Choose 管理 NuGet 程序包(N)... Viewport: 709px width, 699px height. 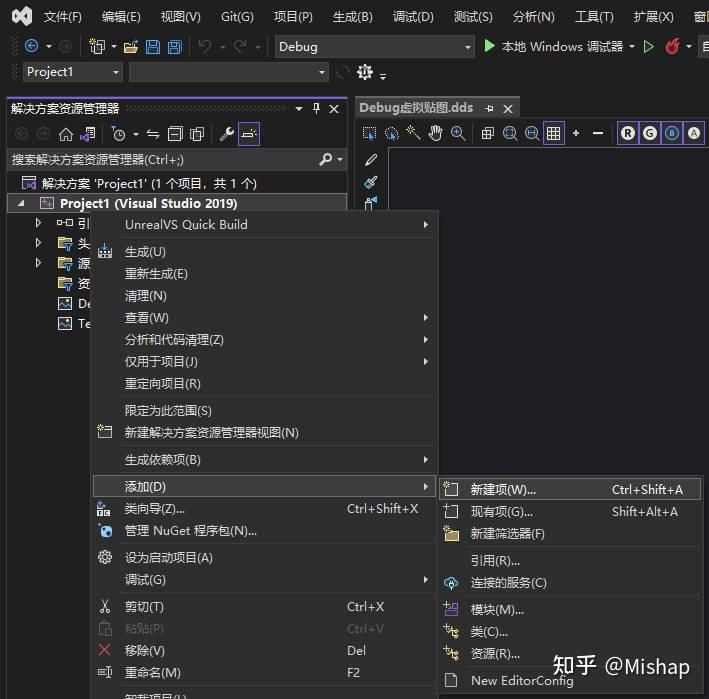point(265,531)
